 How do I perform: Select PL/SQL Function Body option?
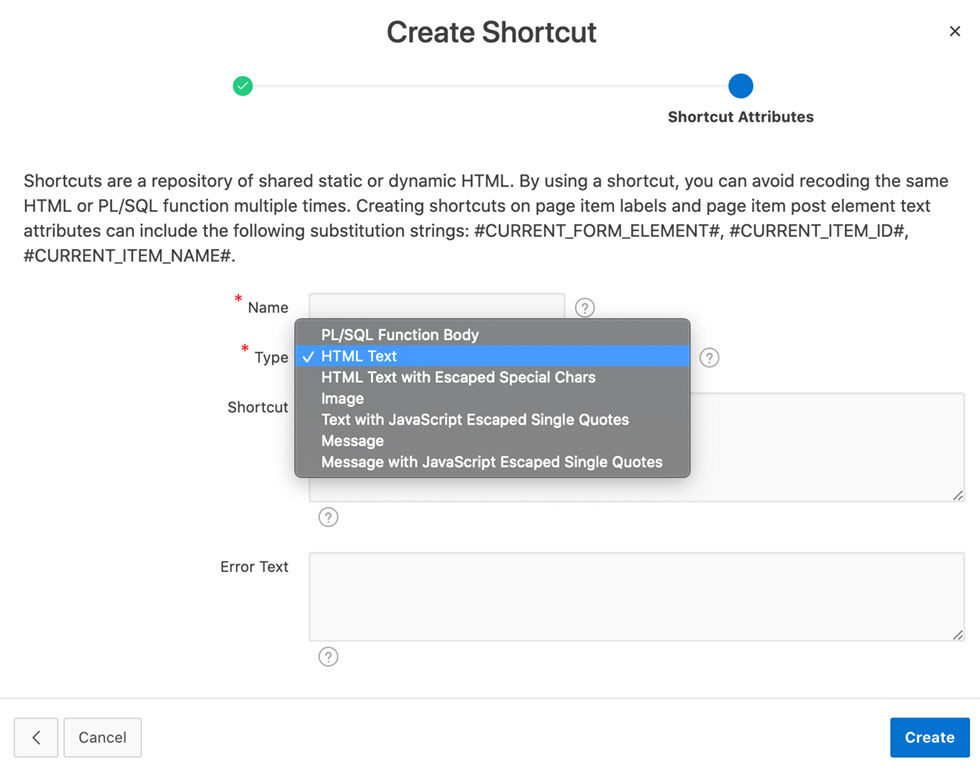point(400,335)
